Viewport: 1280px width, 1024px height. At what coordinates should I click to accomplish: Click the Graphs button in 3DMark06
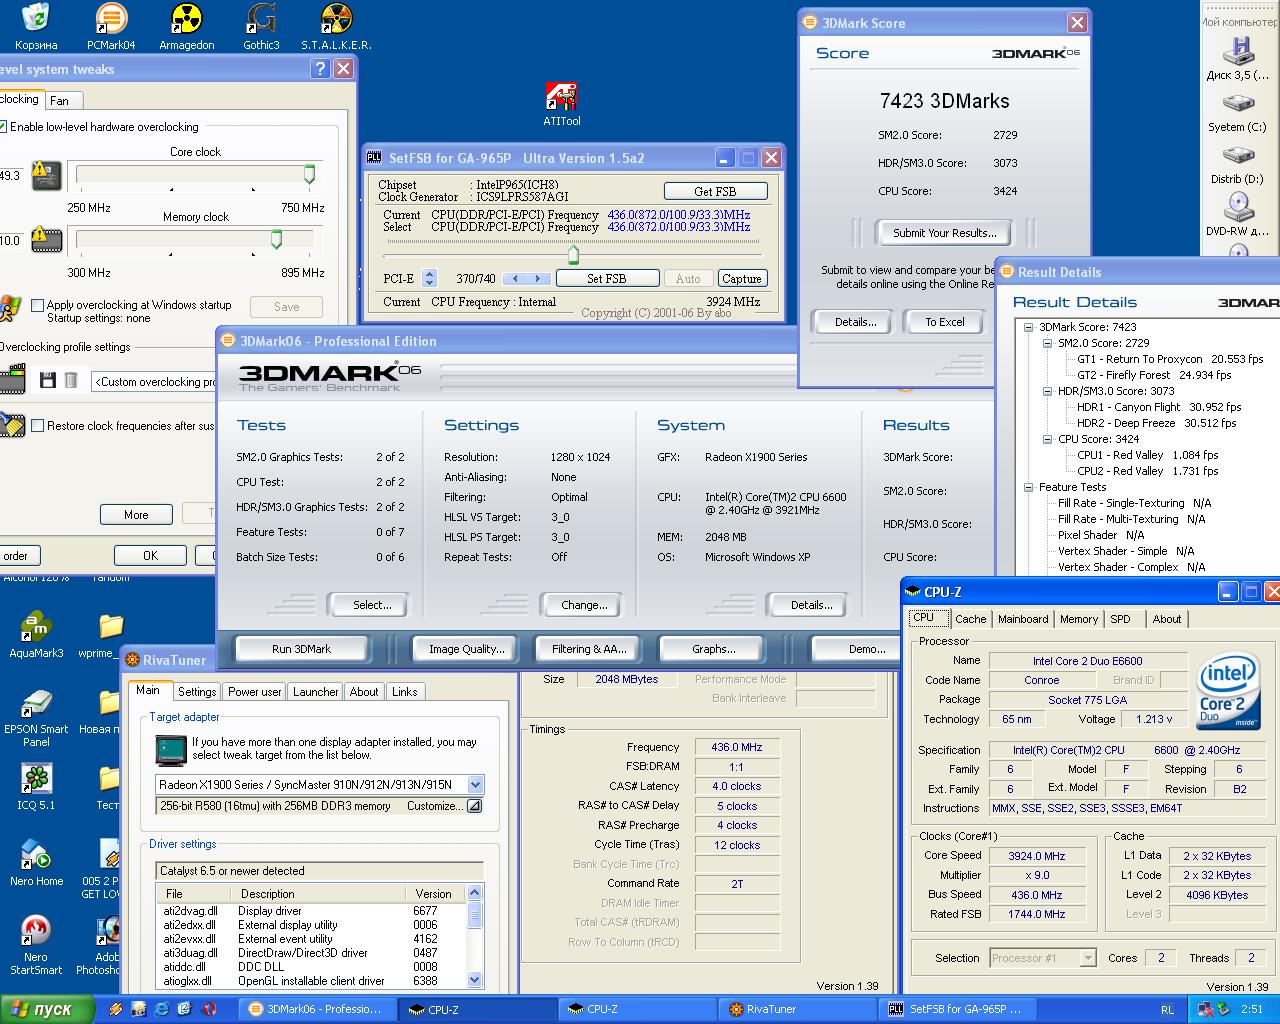713,649
